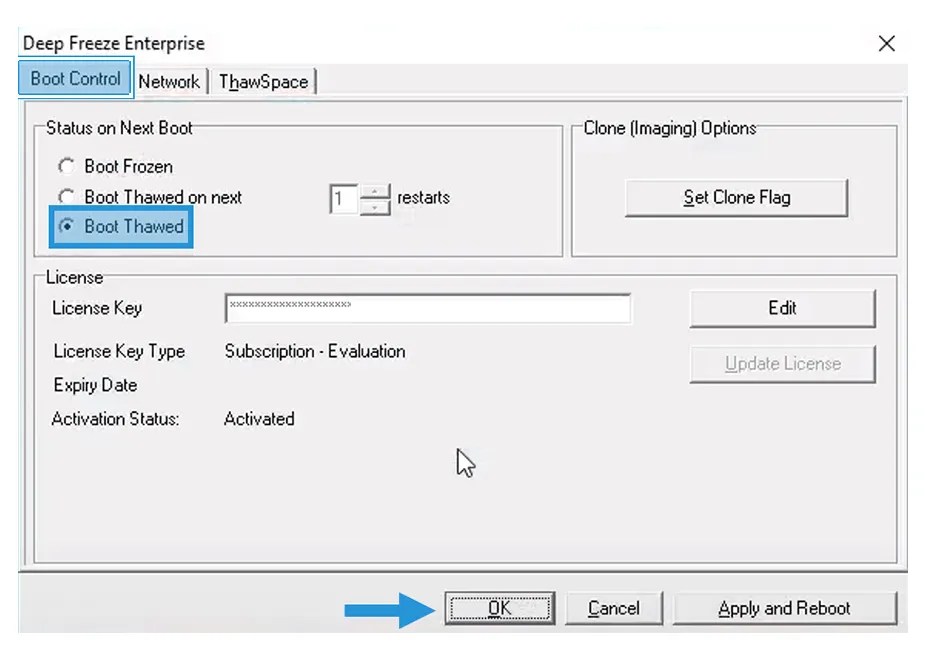The height and width of the screenshot is (658, 925).
Task: Select the Boot Control tab
Action: [x=74, y=77]
